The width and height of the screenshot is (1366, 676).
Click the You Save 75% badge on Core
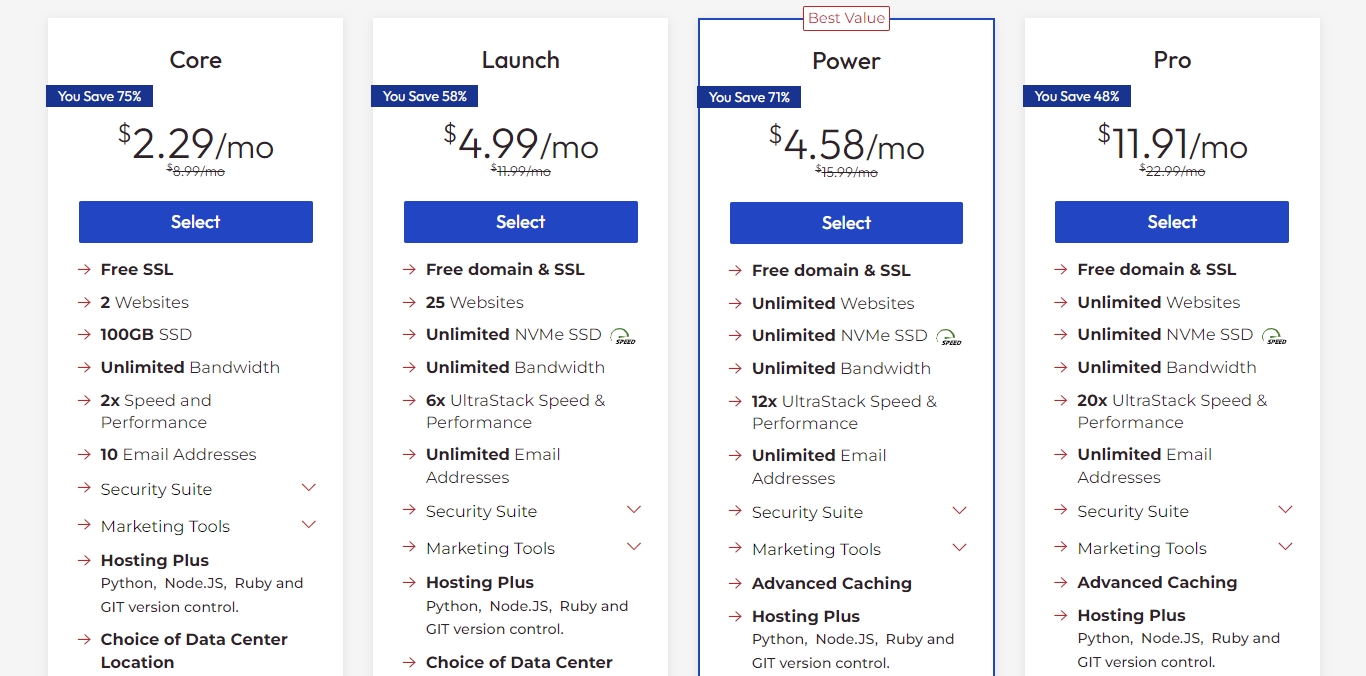100,97
